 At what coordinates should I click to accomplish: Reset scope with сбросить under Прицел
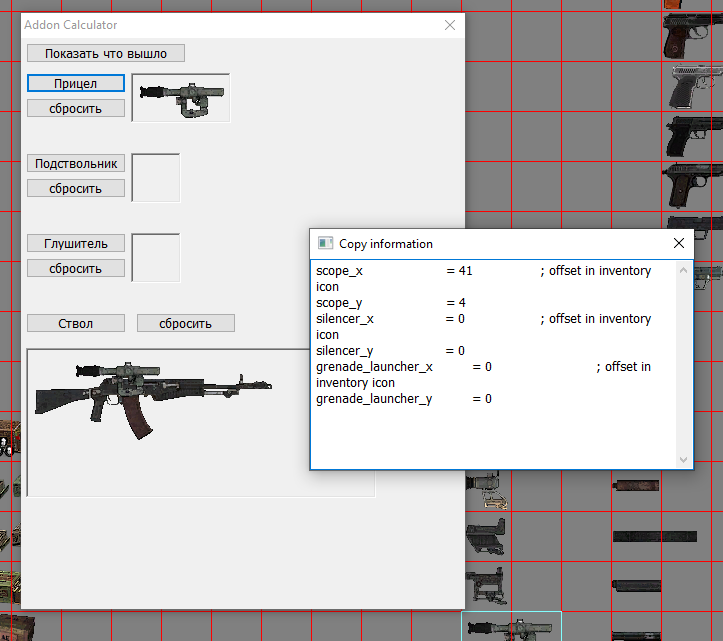click(76, 108)
